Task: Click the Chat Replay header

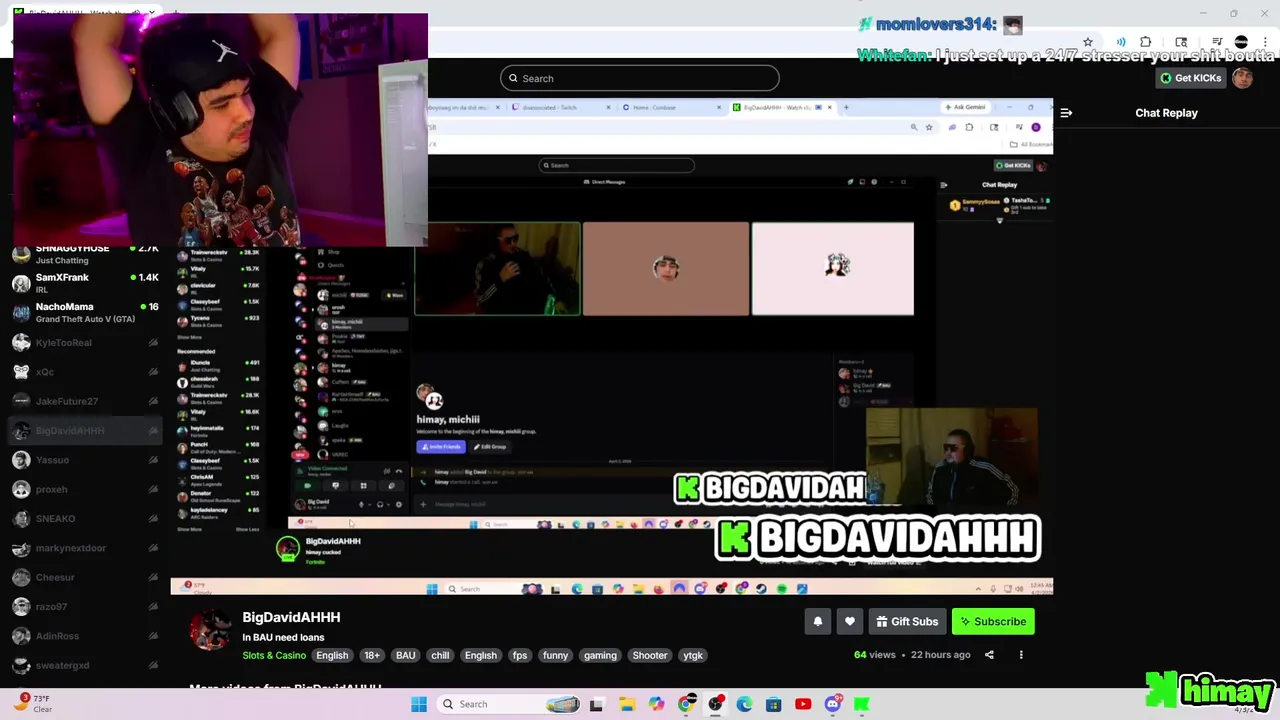Action: 1166,113
